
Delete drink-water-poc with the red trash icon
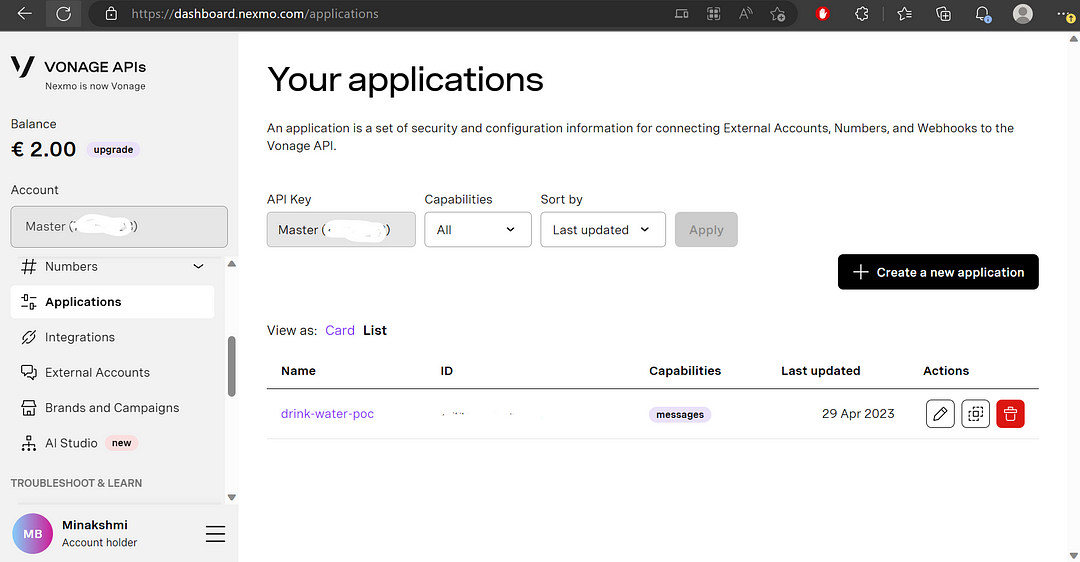tap(1010, 414)
